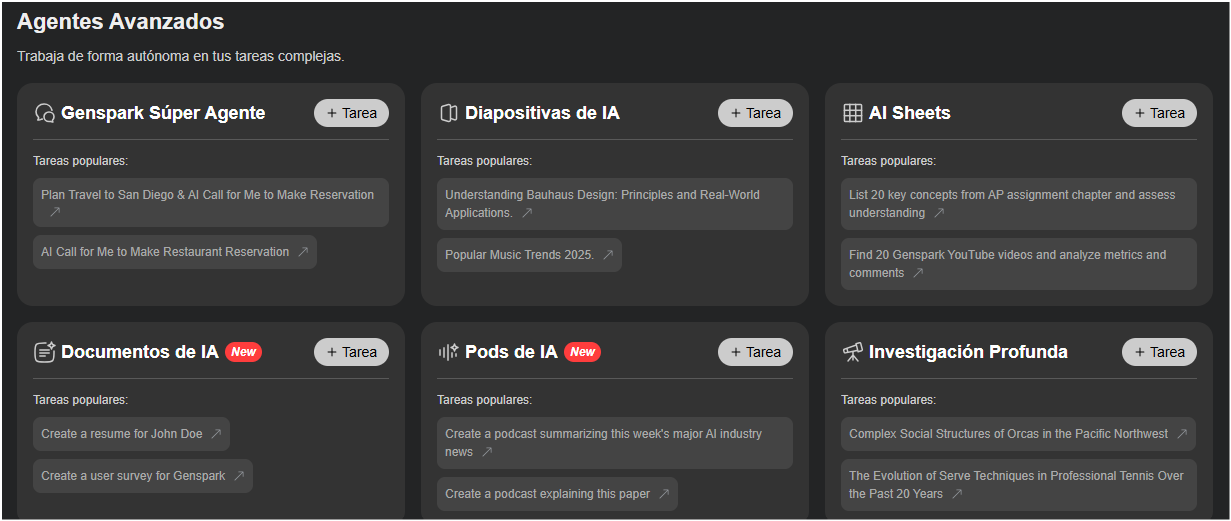Click arrow icon beside podcast explaining this paper

click(x=664, y=494)
